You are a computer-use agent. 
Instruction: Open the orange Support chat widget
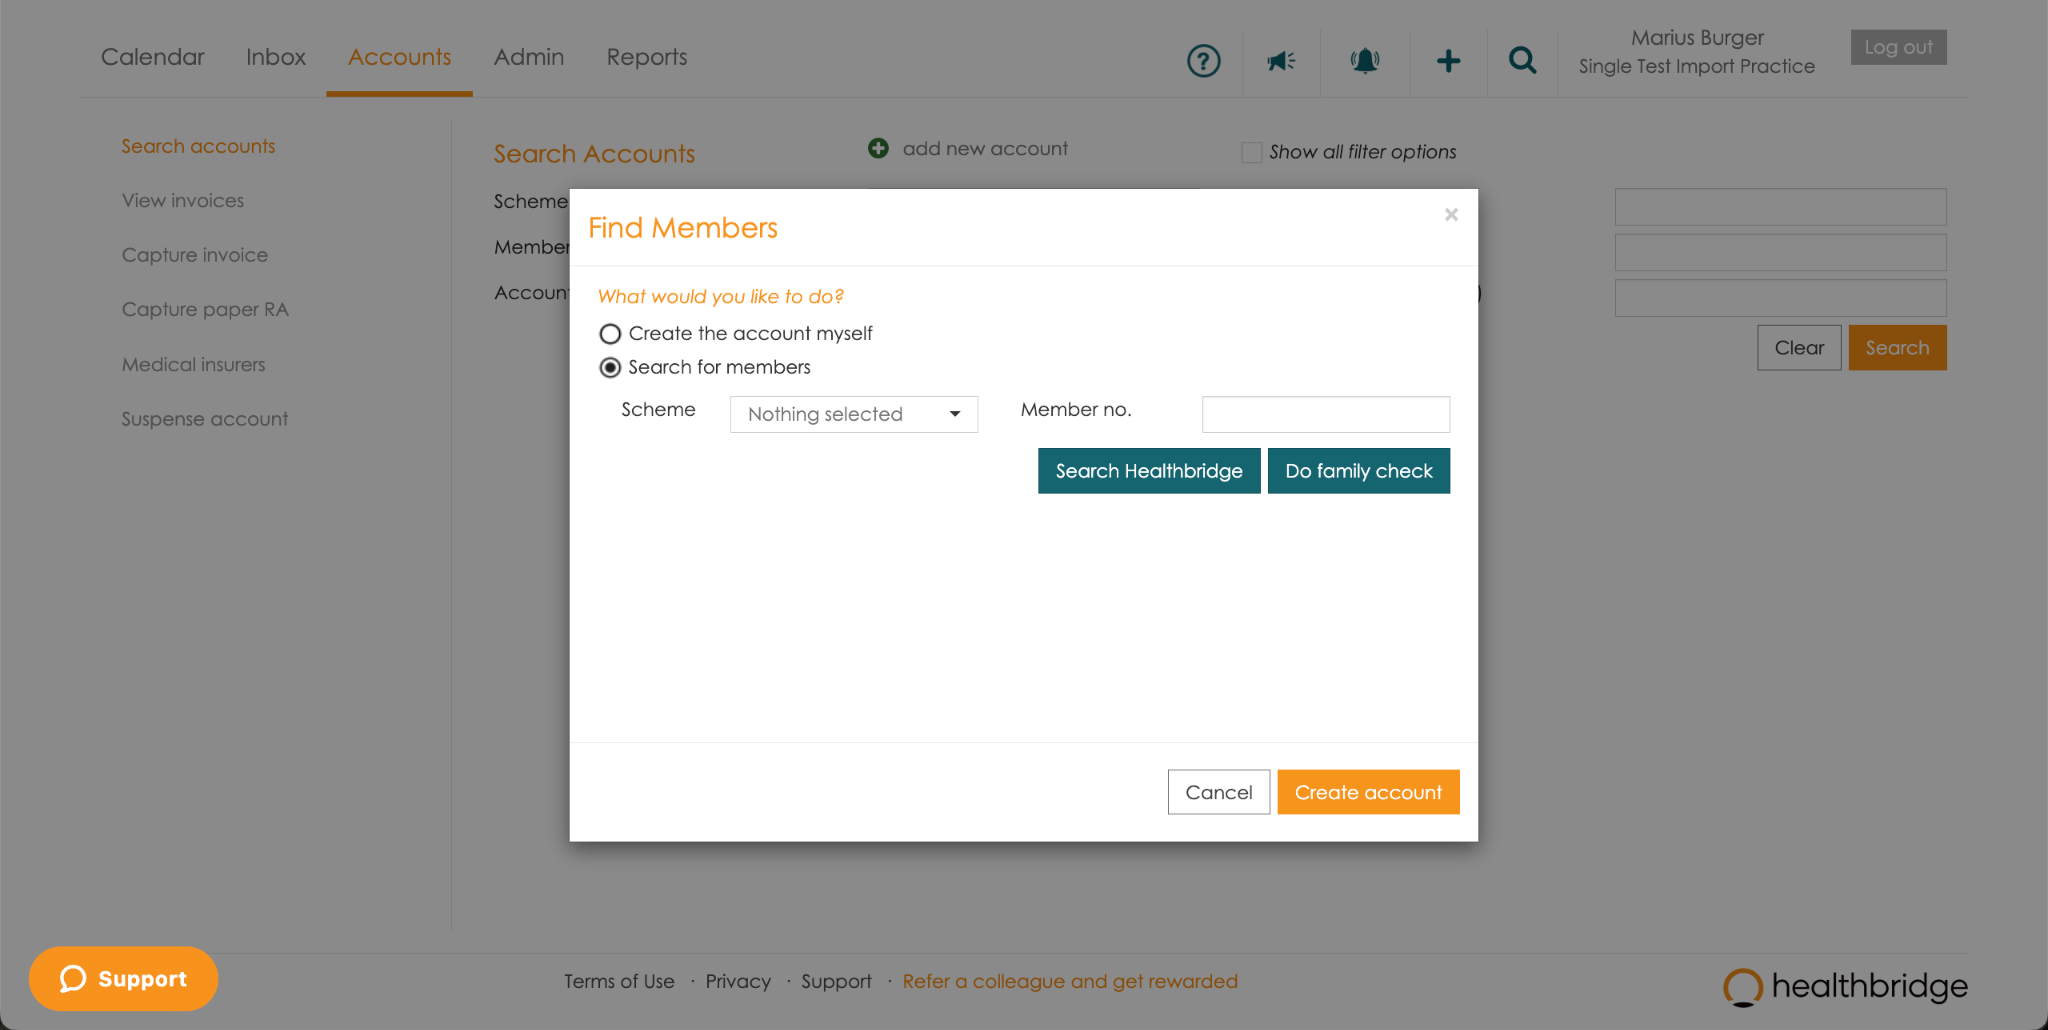click(x=124, y=978)
